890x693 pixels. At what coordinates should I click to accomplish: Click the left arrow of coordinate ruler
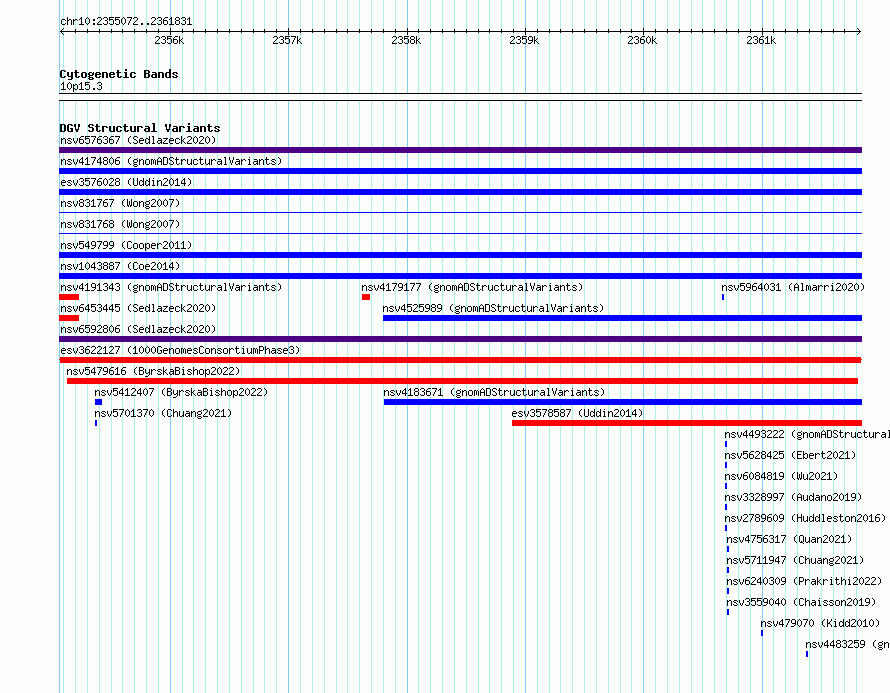click(x=62, y=32)
